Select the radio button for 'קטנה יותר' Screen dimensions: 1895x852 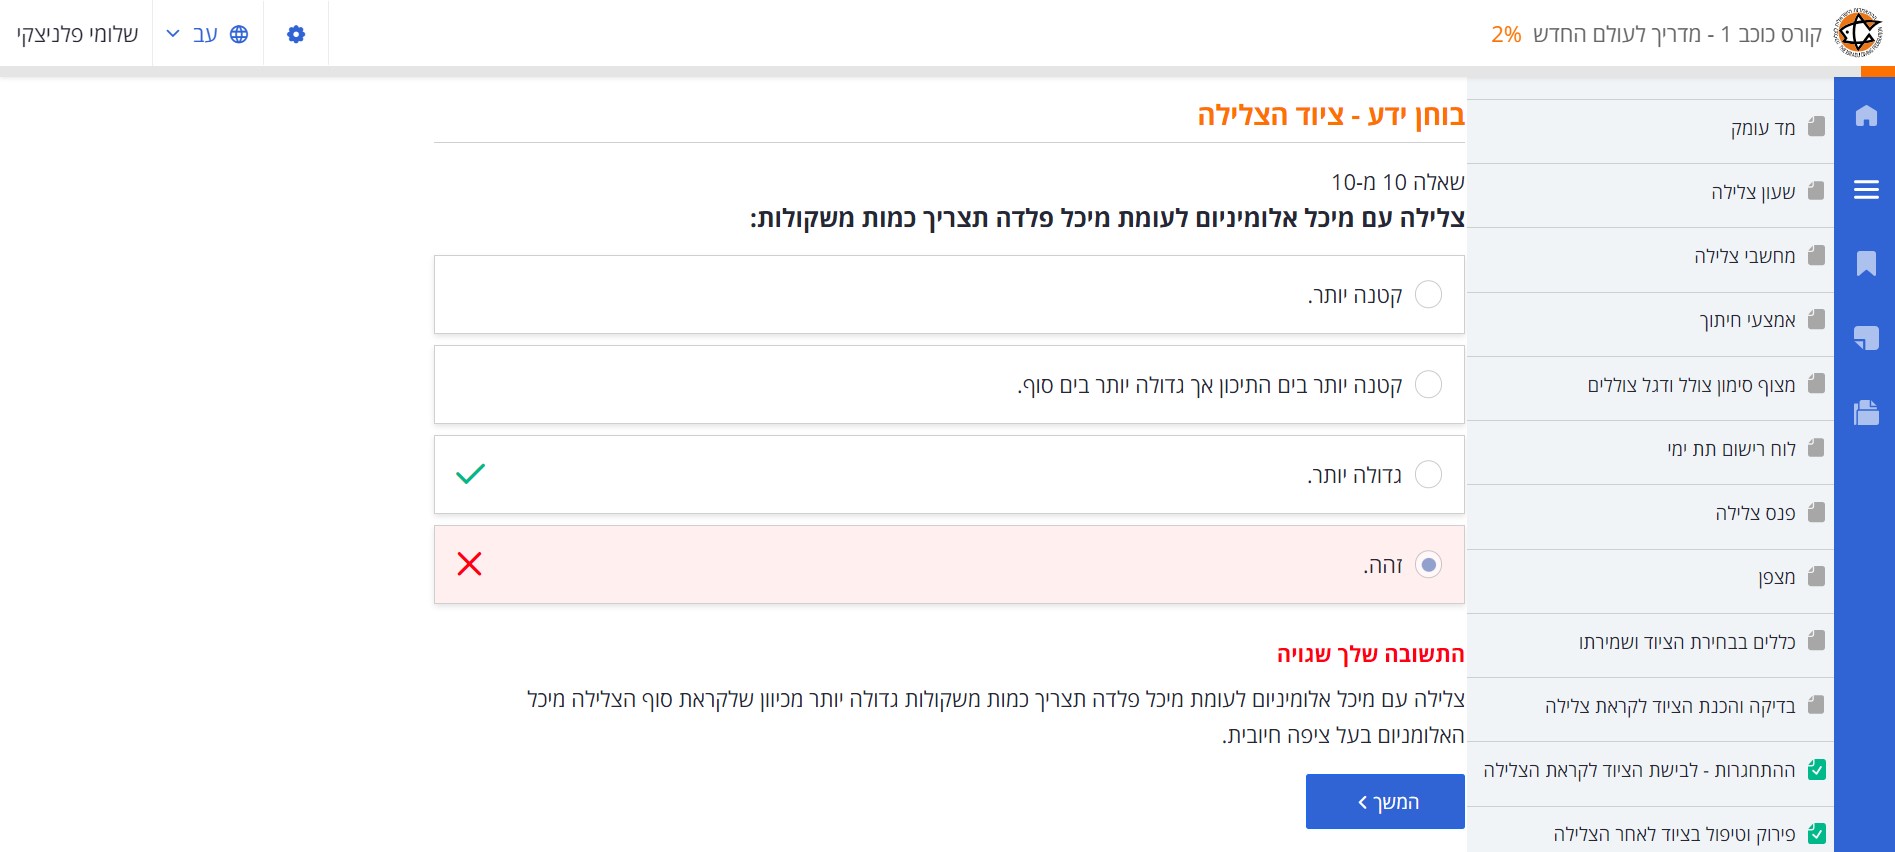[1428, 295]
